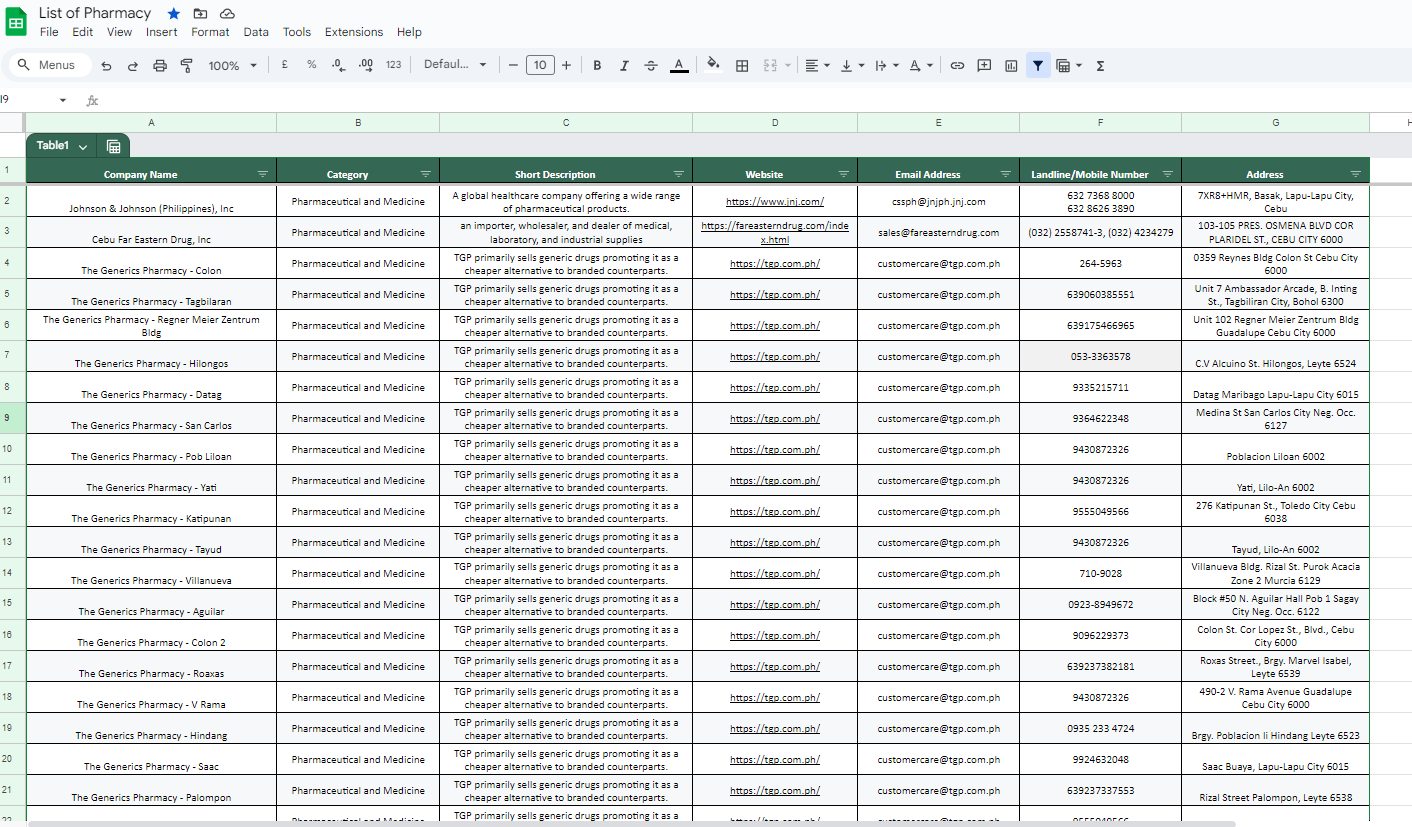The image size is (1412, 827).
Task: Increase decimal places
Action: click(366, 65)
